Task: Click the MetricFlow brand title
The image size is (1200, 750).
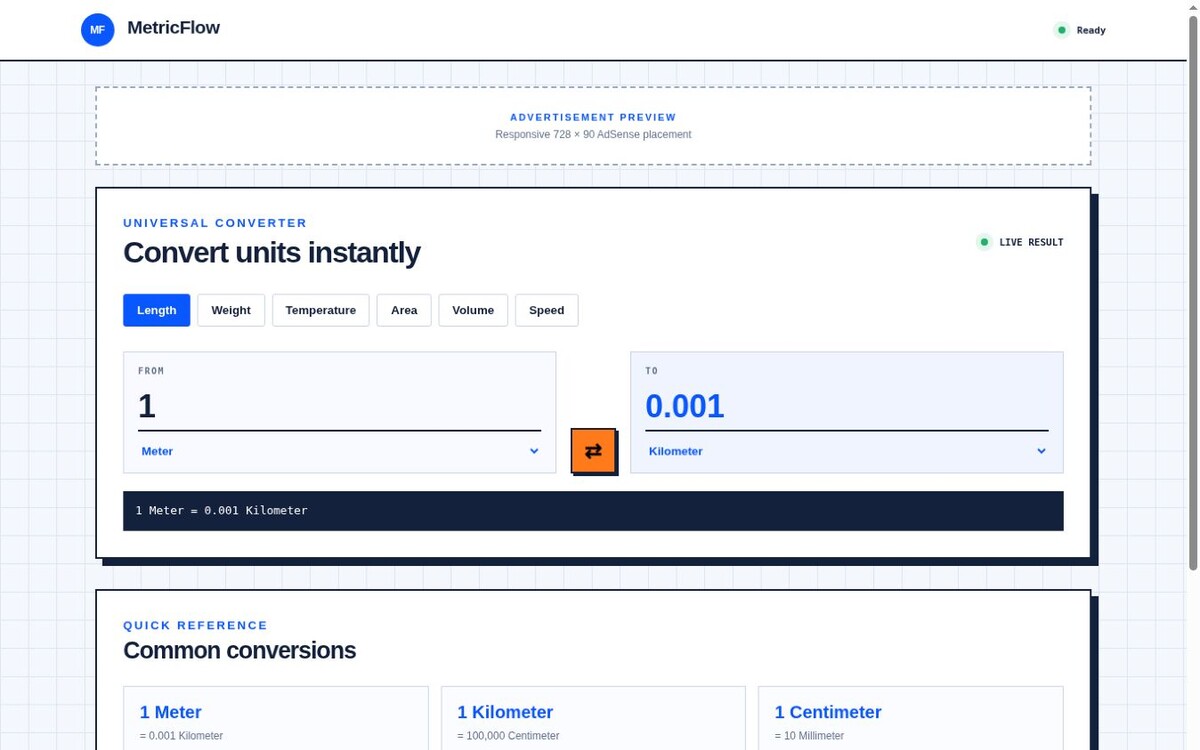Action: click(x=174, y=28)
